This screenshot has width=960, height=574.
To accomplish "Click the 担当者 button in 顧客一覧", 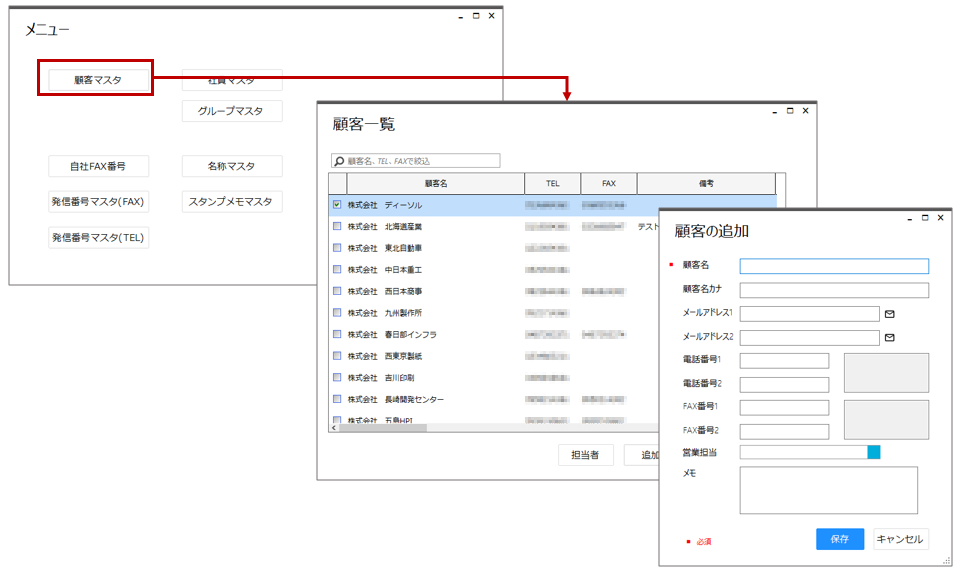I will pos(585,455).
